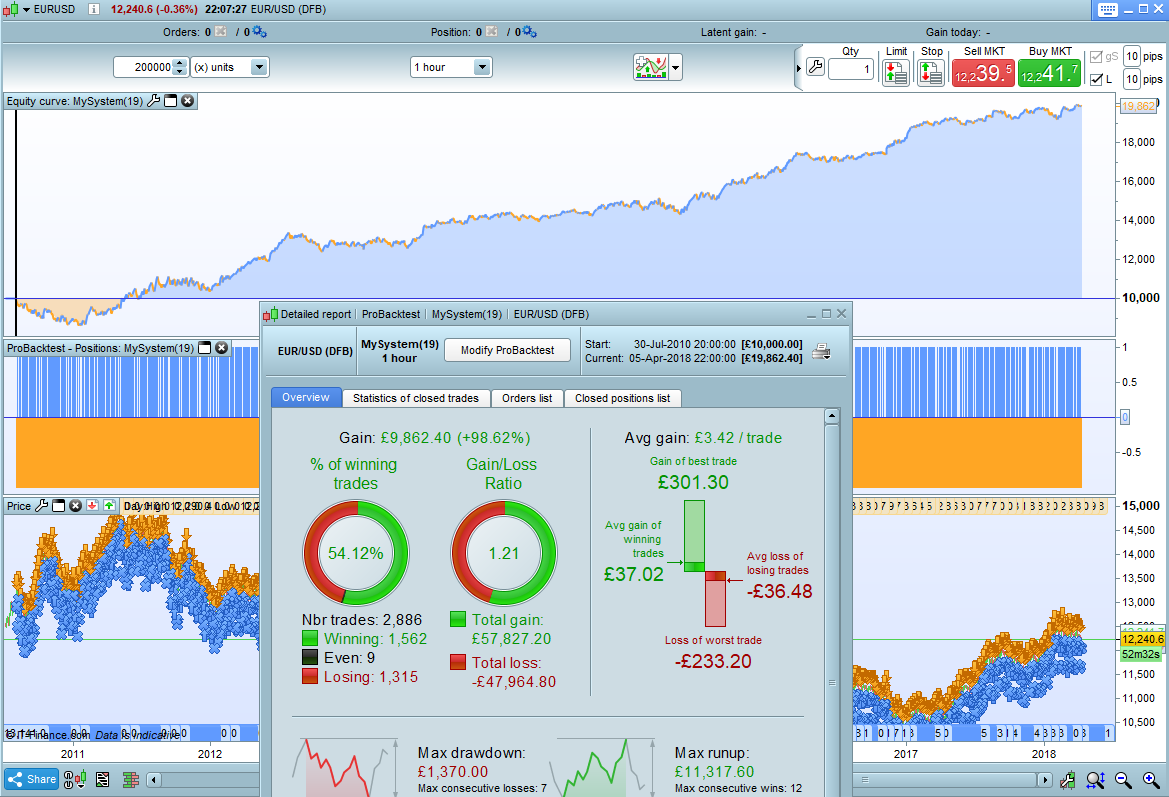Viewport: 1169px width, 797px height.
Task: Click the red Sell MKT button
Action: 983,73
